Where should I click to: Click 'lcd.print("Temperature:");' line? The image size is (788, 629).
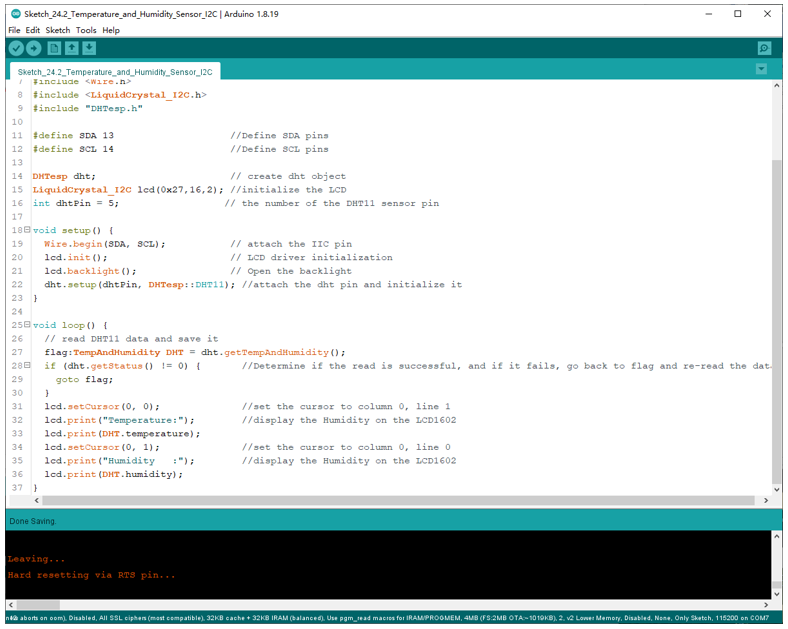point(119,421)
